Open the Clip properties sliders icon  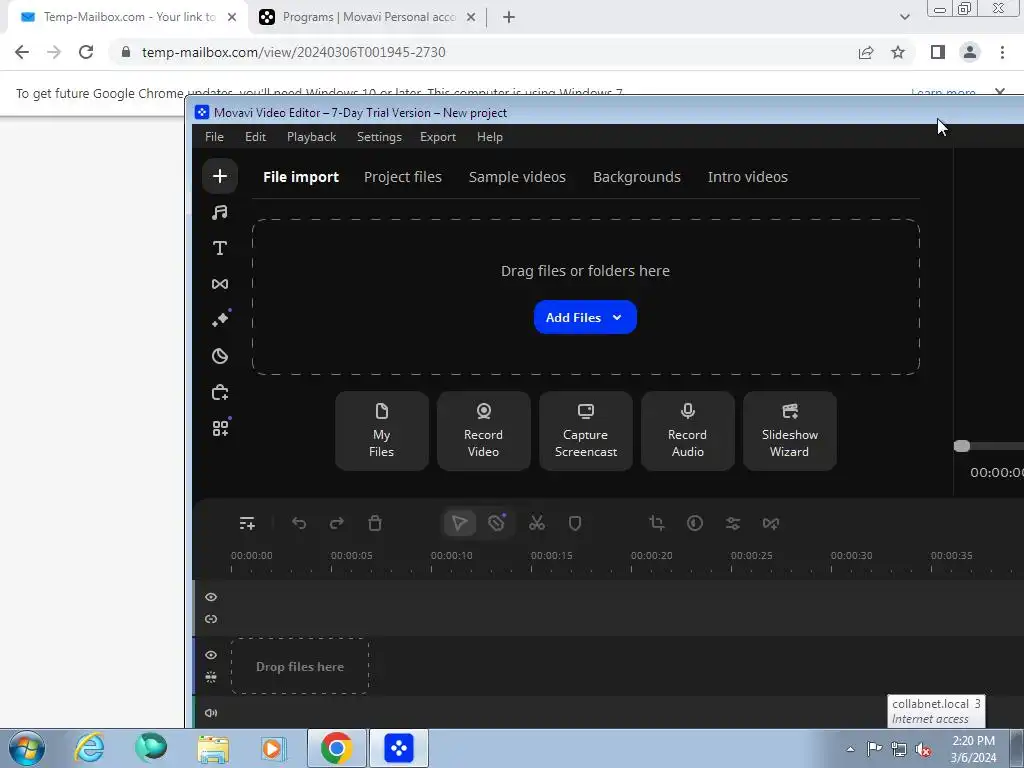[733, 523]
